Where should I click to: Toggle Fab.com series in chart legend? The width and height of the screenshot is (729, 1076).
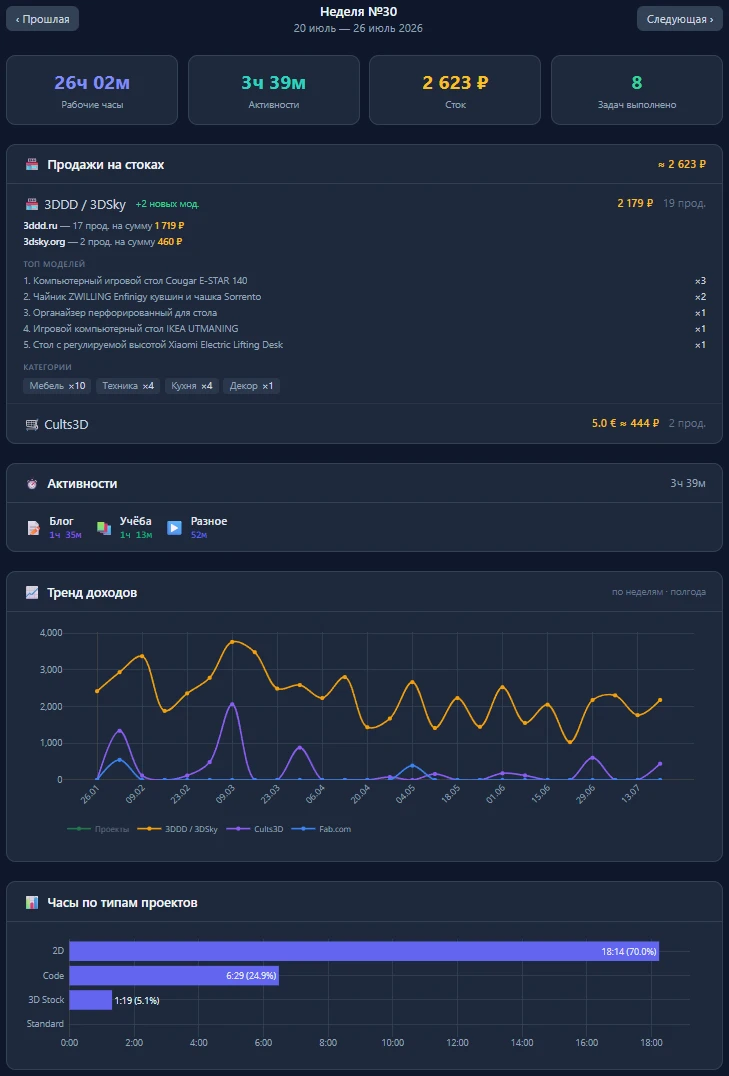(x=321, y=829)
